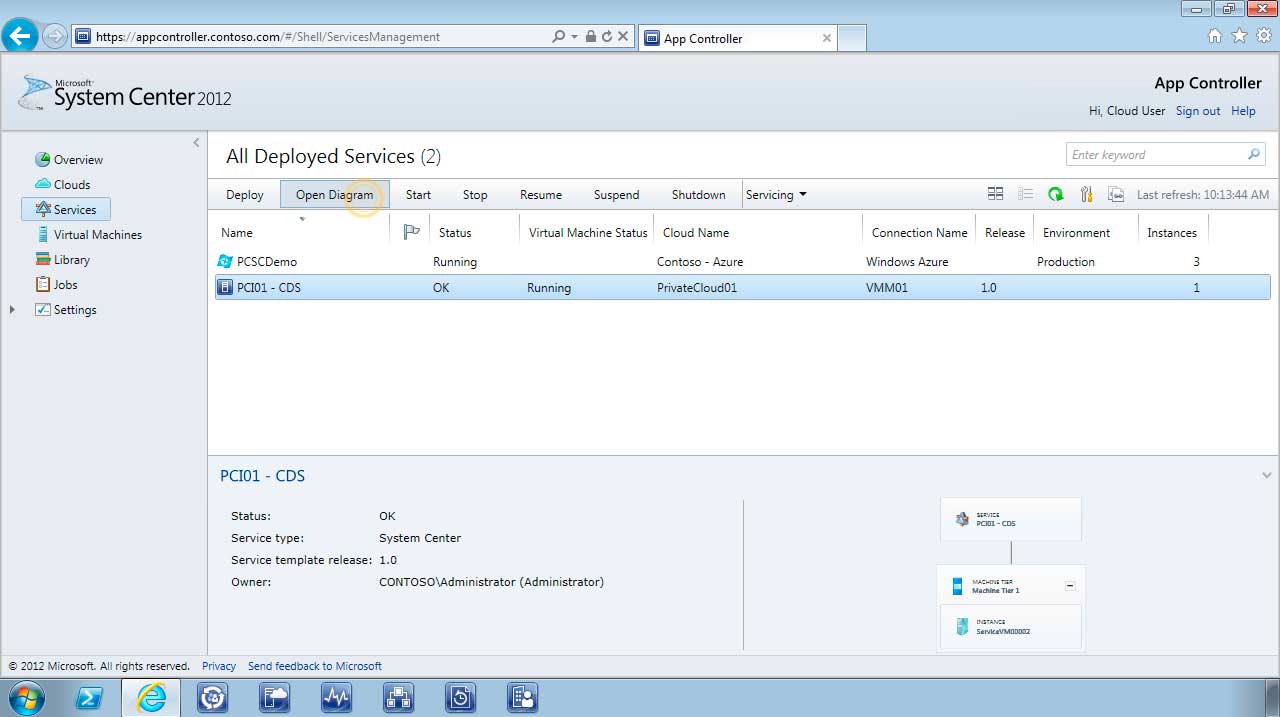Launch PowerShell from the taskbar
The image size is (1280, 717).
[x=89, y=697]
